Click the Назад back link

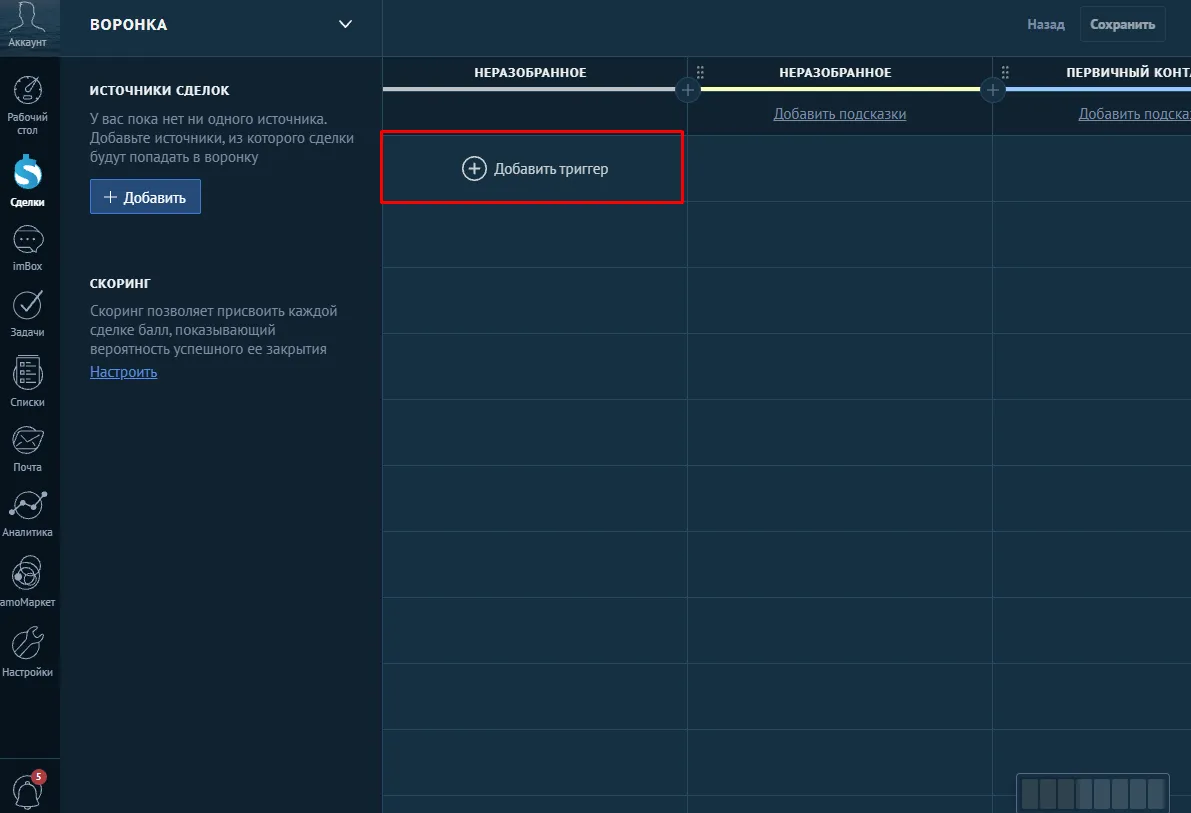(x=1046, y=24)
